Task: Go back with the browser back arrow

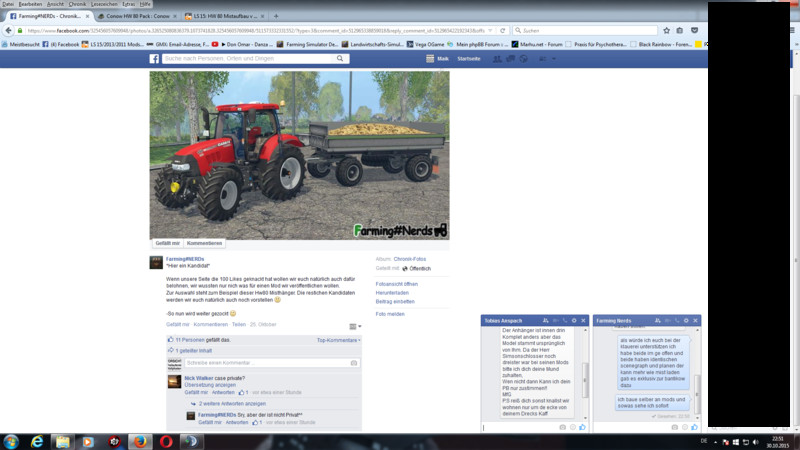Action: point(8,31)
